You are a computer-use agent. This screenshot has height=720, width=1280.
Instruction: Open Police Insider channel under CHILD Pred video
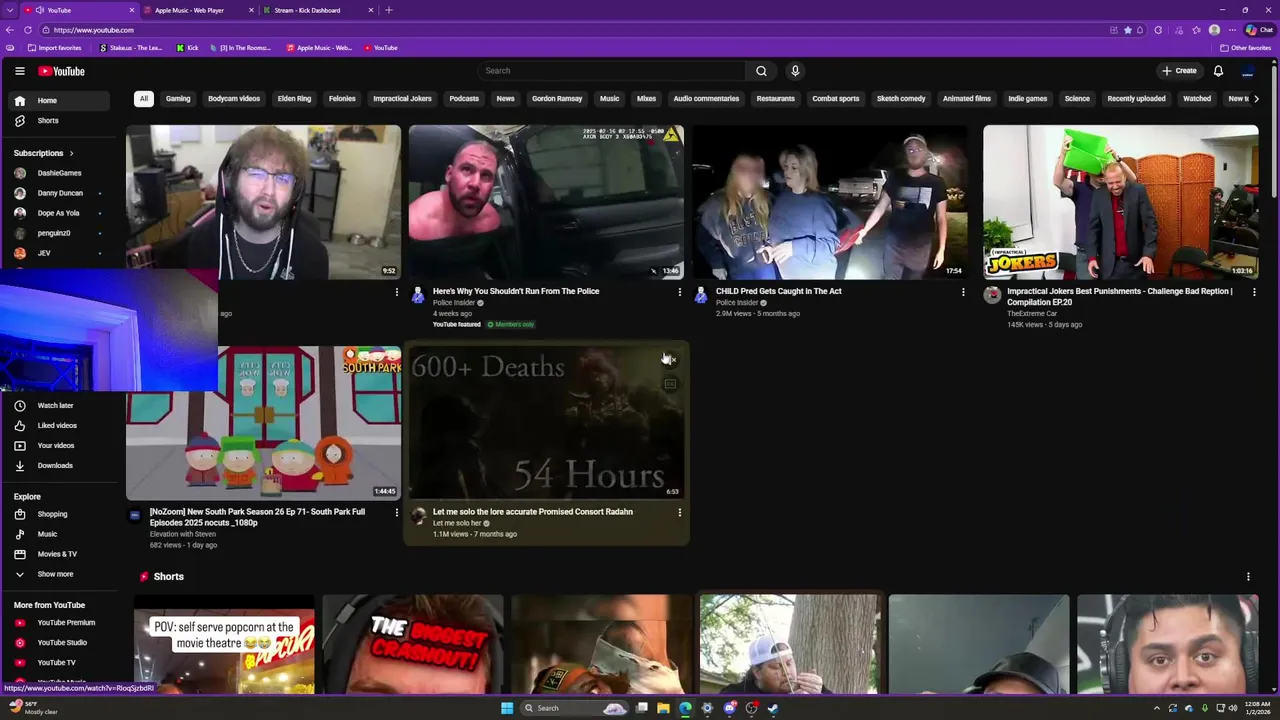[x=737, y=303]
